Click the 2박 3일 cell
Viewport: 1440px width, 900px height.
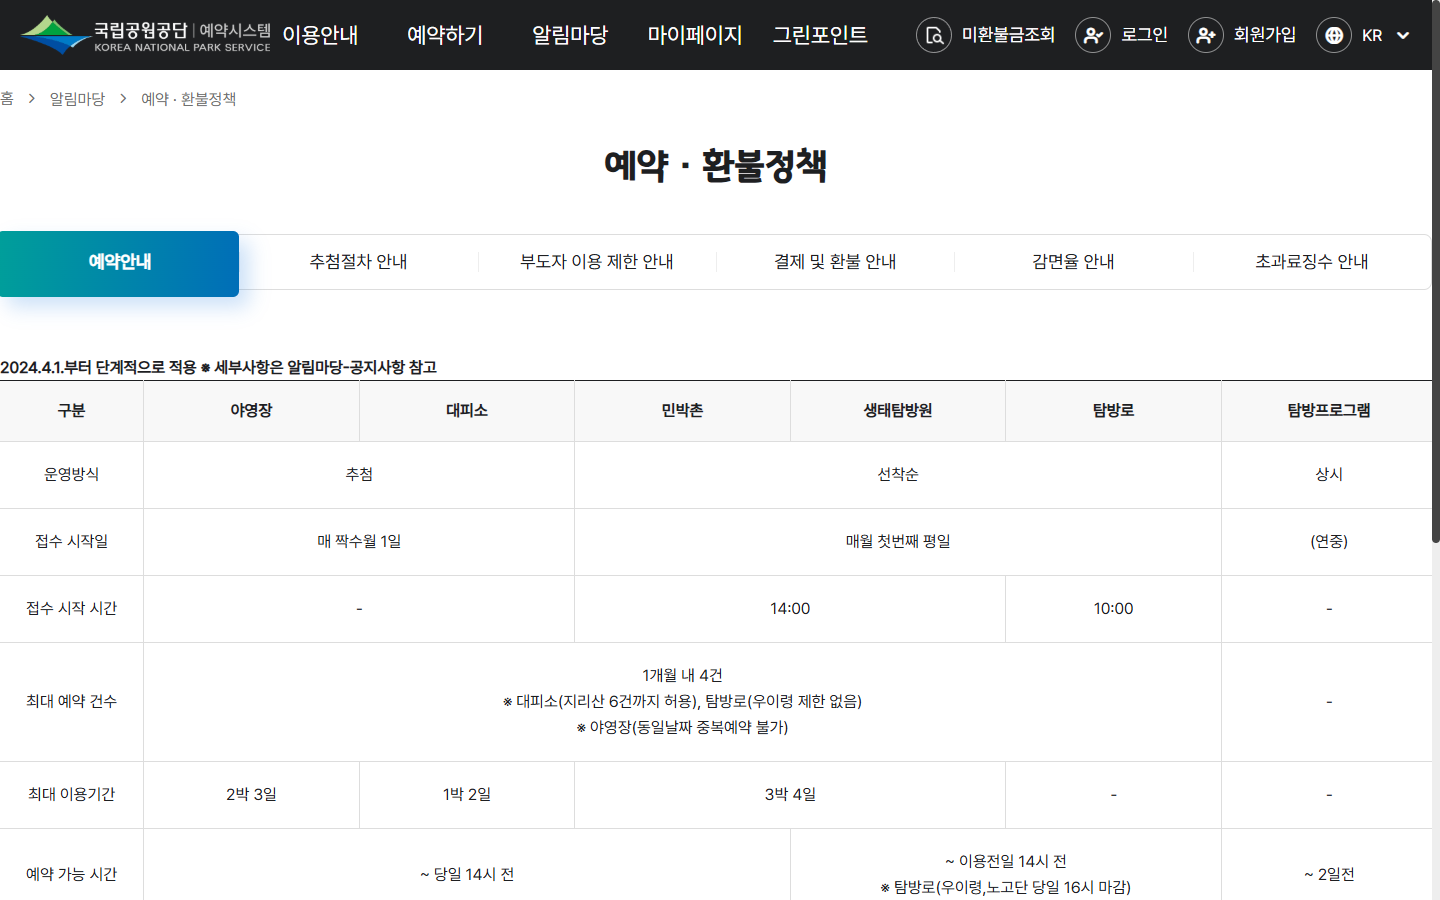251,795
